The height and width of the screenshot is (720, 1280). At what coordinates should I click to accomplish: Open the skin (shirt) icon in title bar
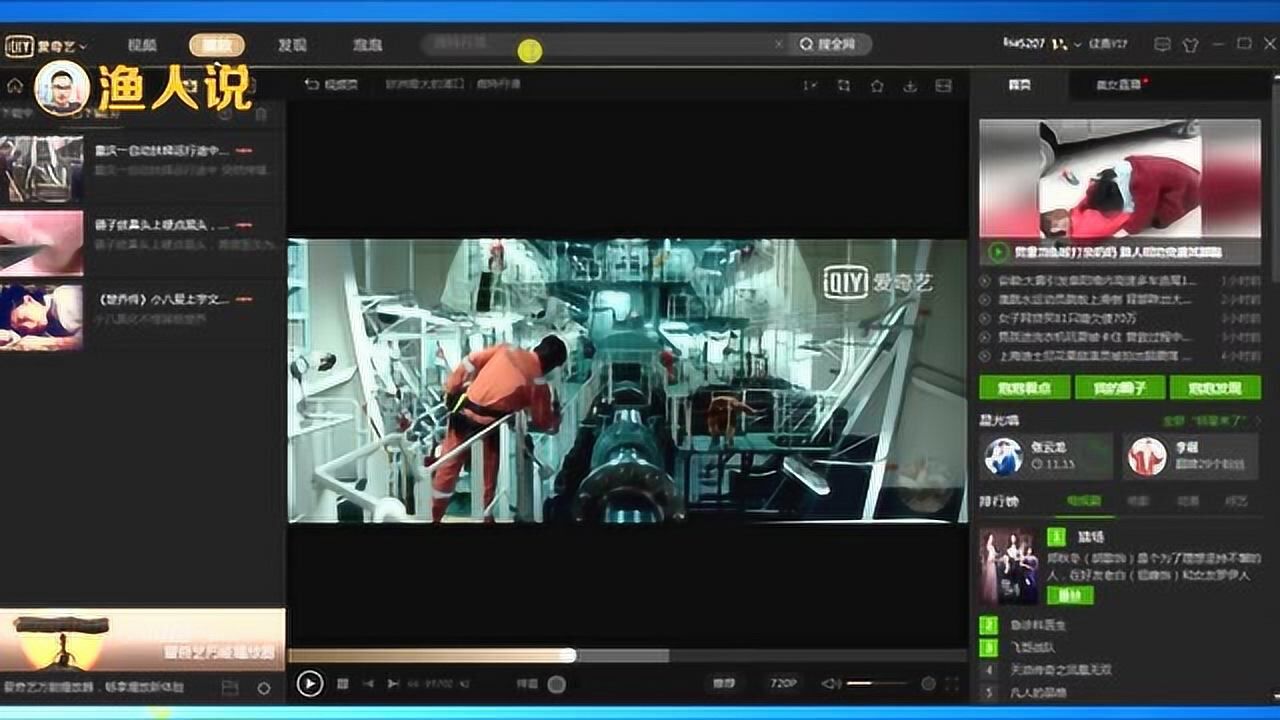click(1190, 45)
